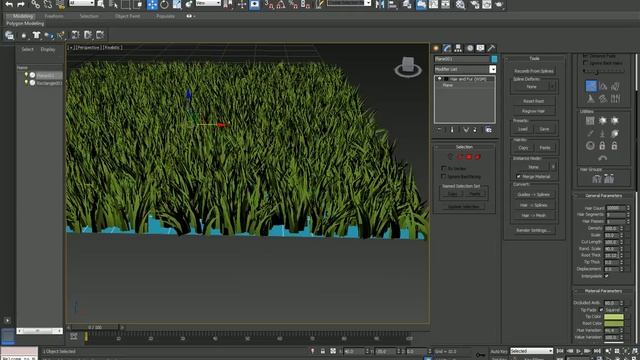The image size is (640, 360).
Task: Click the Undo arrow icon
Action: click(9, 4)
